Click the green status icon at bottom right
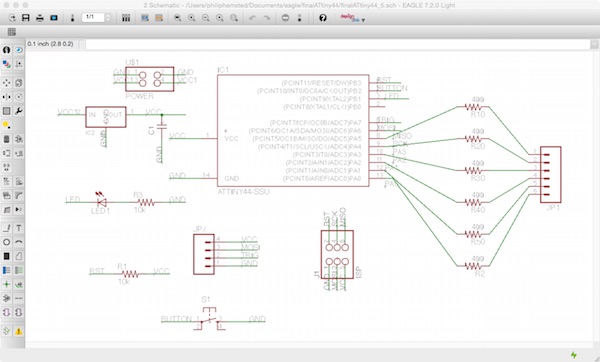 [574, 355]
